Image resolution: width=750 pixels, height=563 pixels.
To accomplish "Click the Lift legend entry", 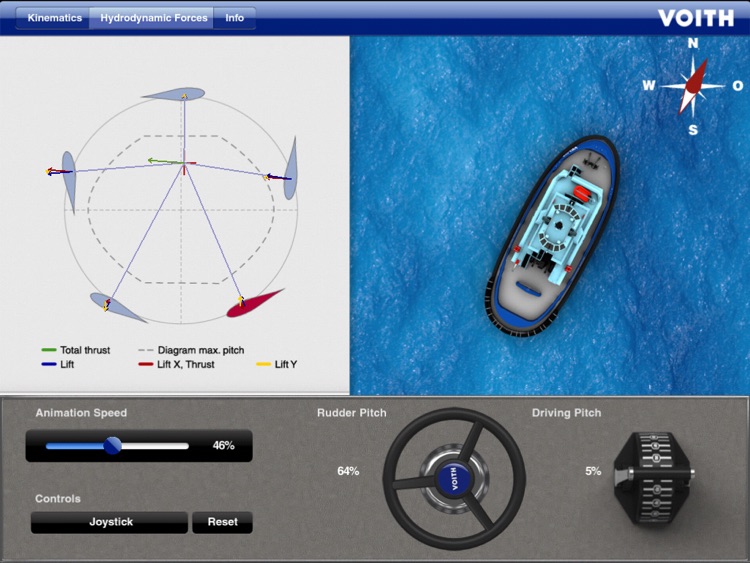I will pyautogui.click(x=58, y=364).
